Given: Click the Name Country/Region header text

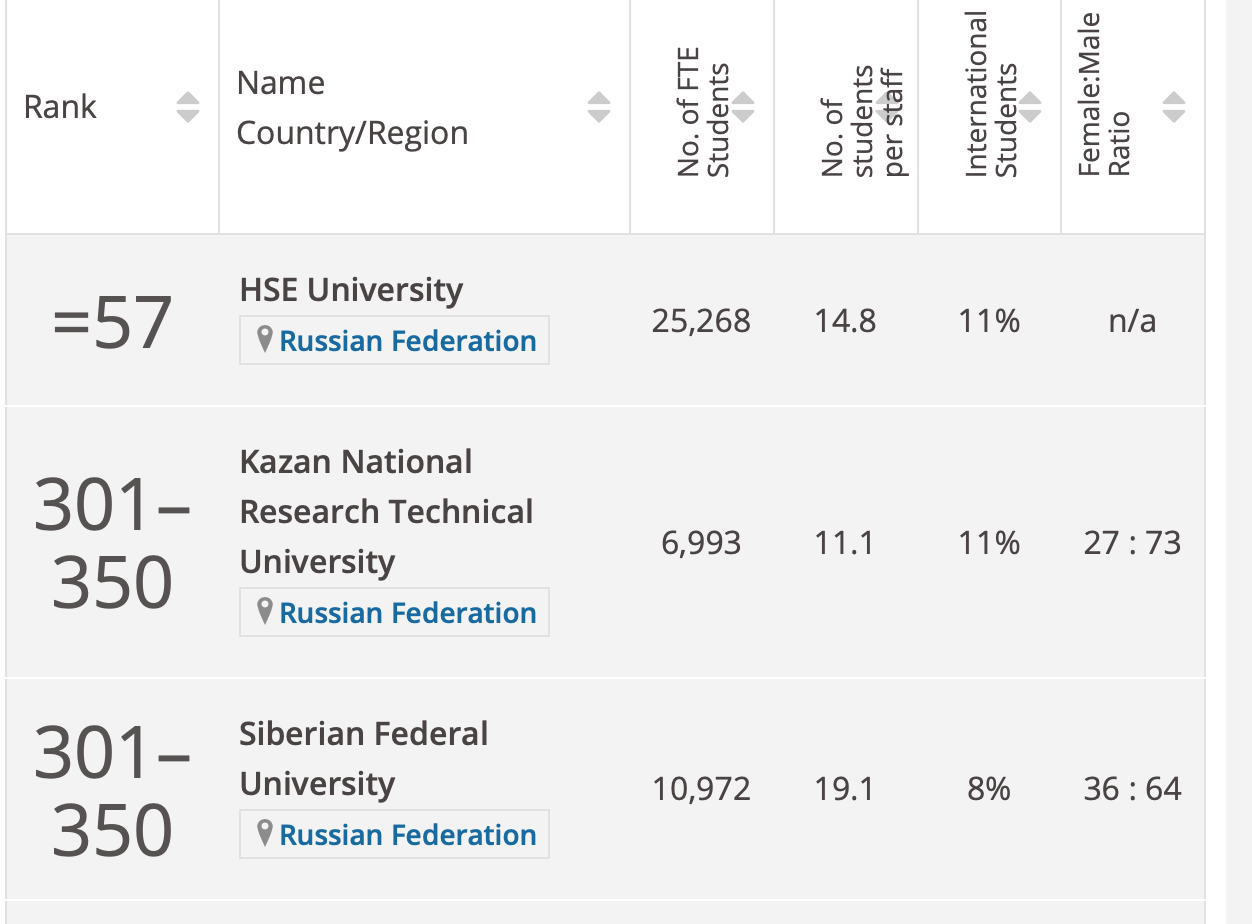Looking at the screenshot, I should point(352,107).
